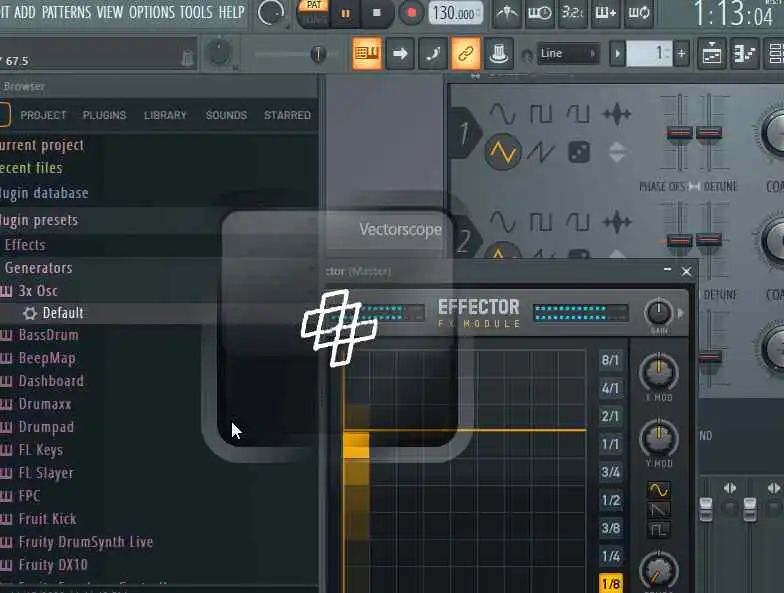The width and height of the screenshot is (784, 593).
Task: Expand the Generators folder in browser
Action: [x=38, y=268]
